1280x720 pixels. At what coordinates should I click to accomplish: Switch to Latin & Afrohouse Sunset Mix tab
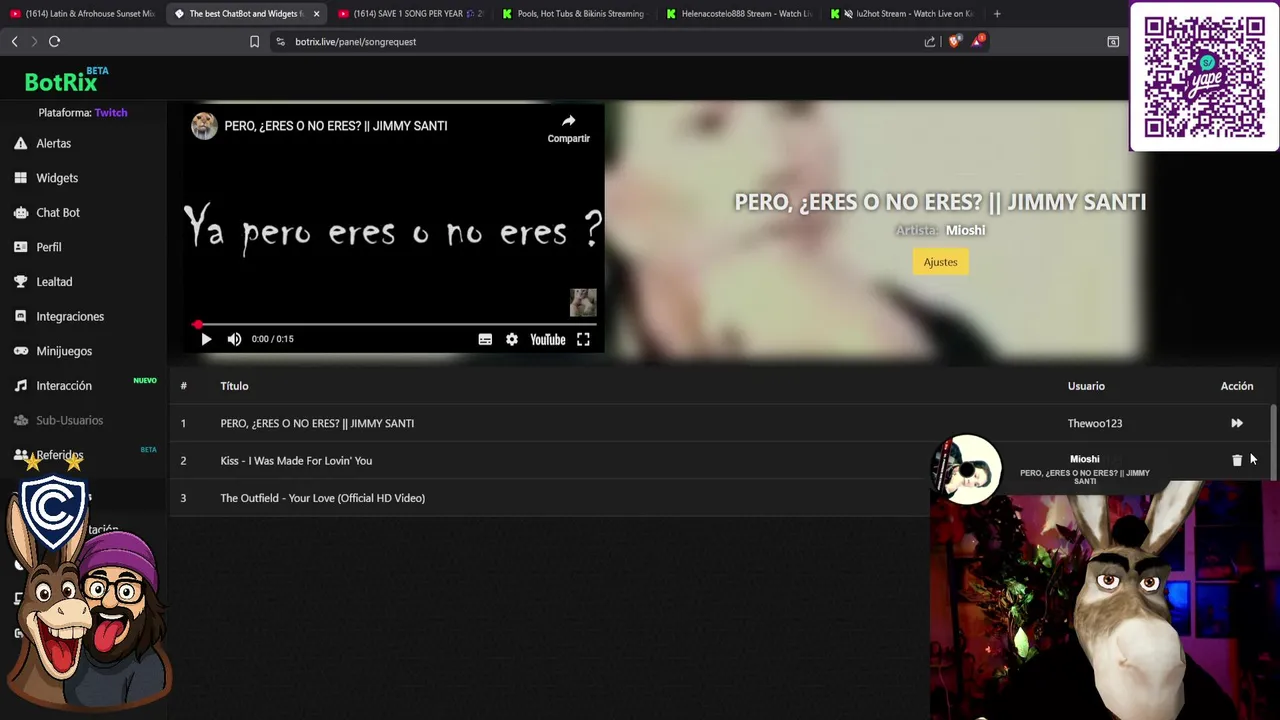tap(82, 14)
